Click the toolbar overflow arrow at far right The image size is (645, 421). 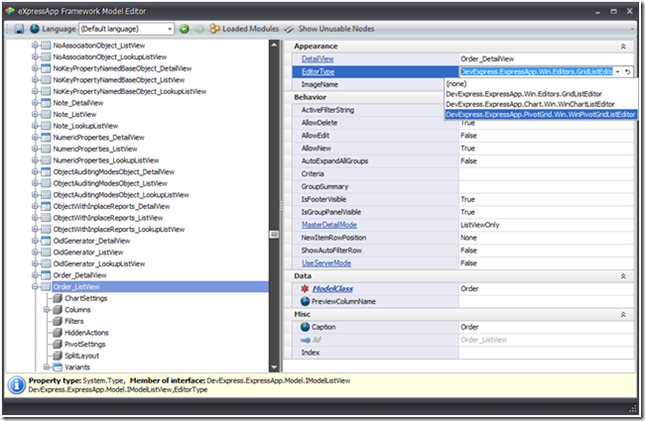pos(632,29)
